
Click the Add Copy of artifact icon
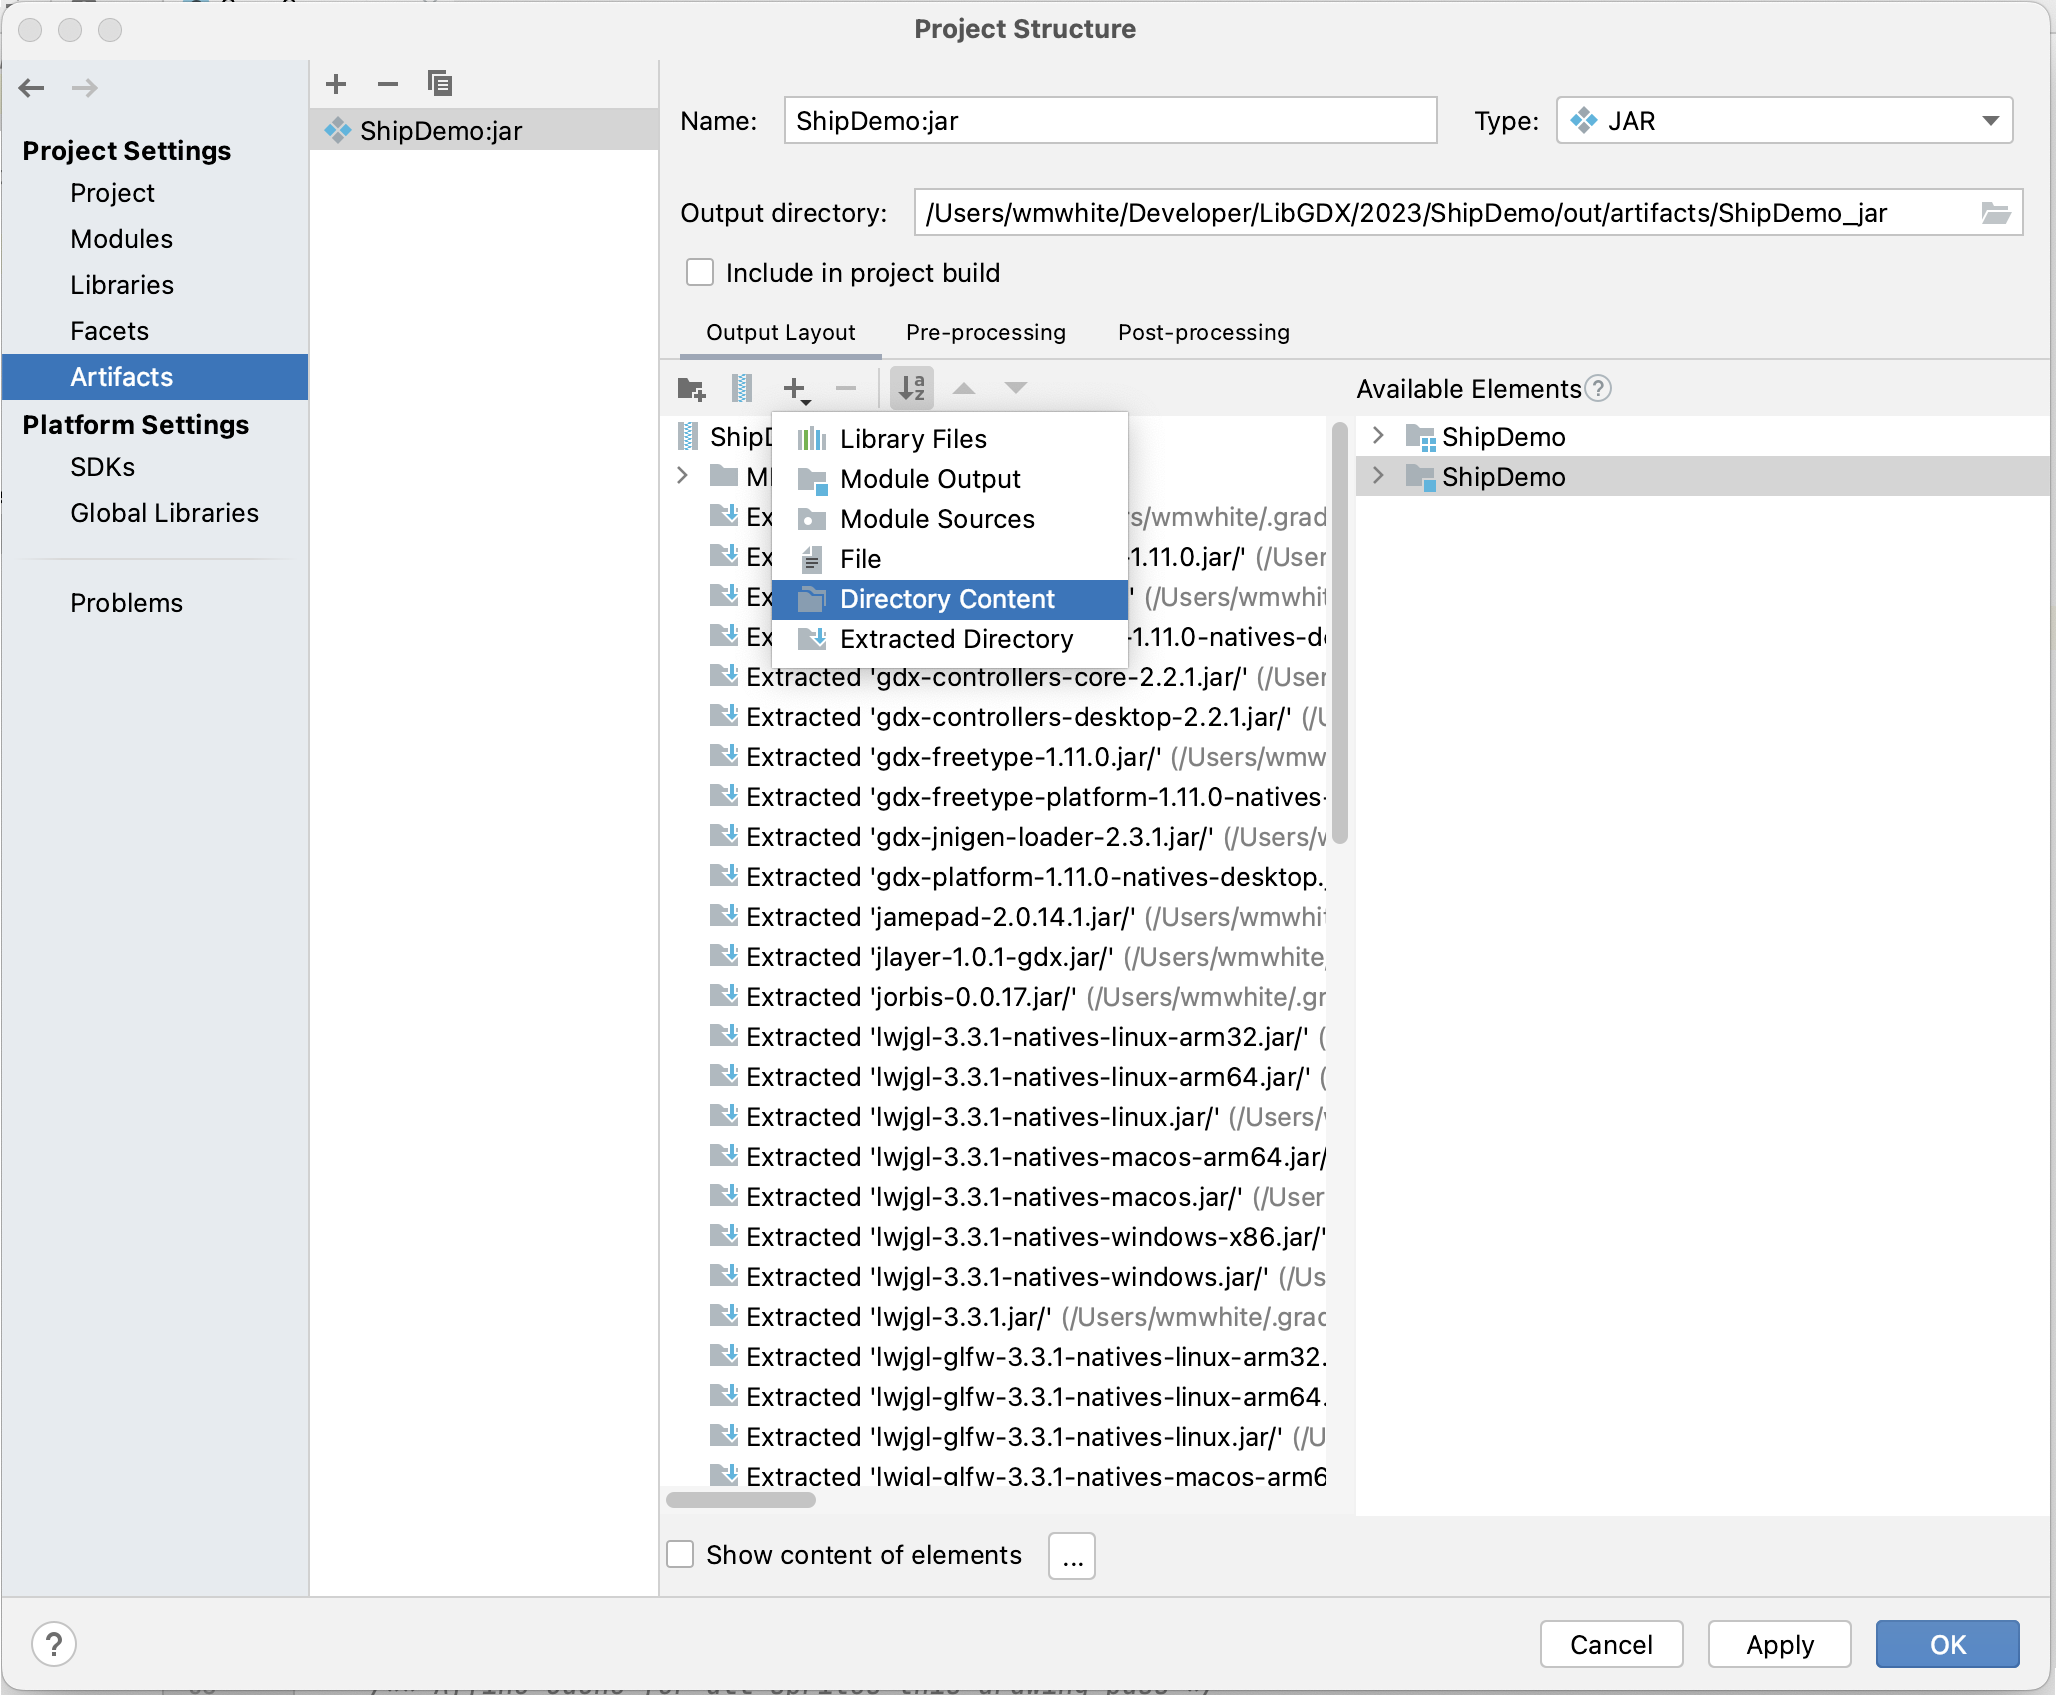coord(440,84)
